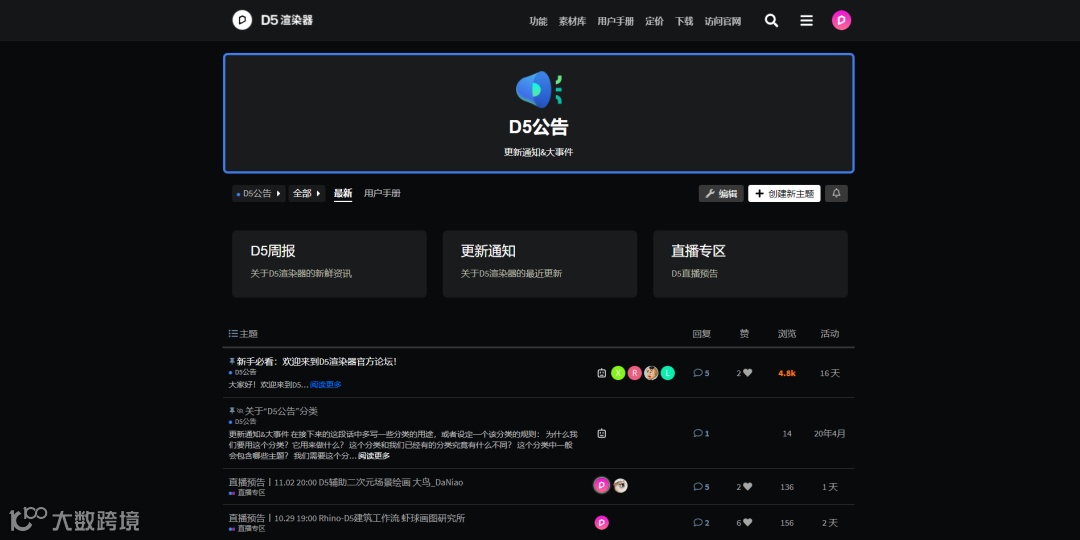The height and width of the screenshot is (540, 1080).
Task: Open 定价 in top navigation
Action: (x=654, y=21)
